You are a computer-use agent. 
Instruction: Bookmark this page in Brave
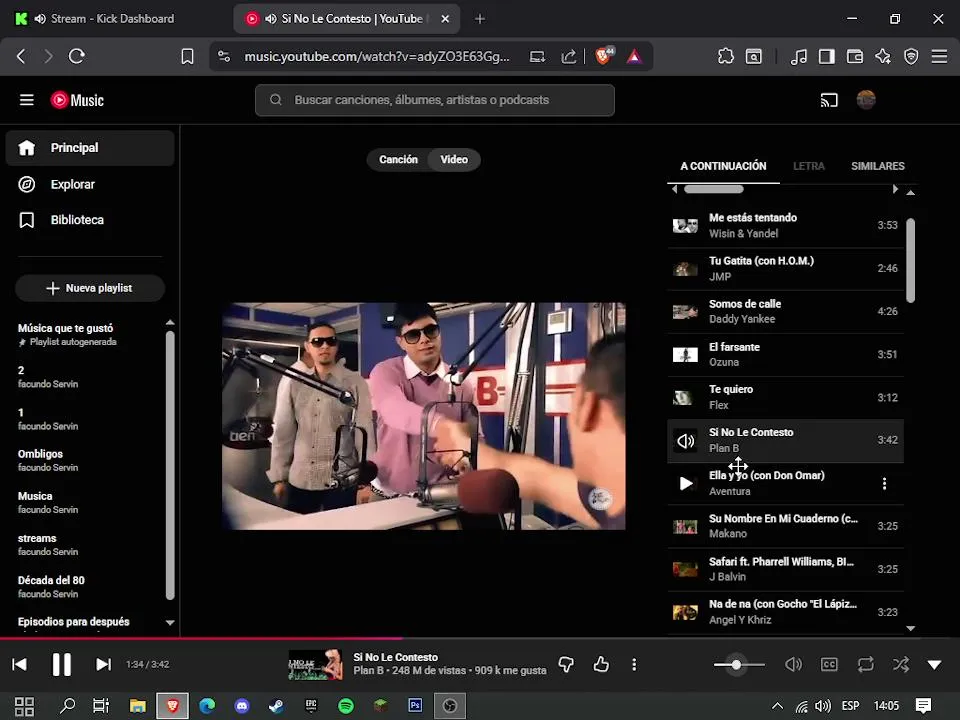187,56
